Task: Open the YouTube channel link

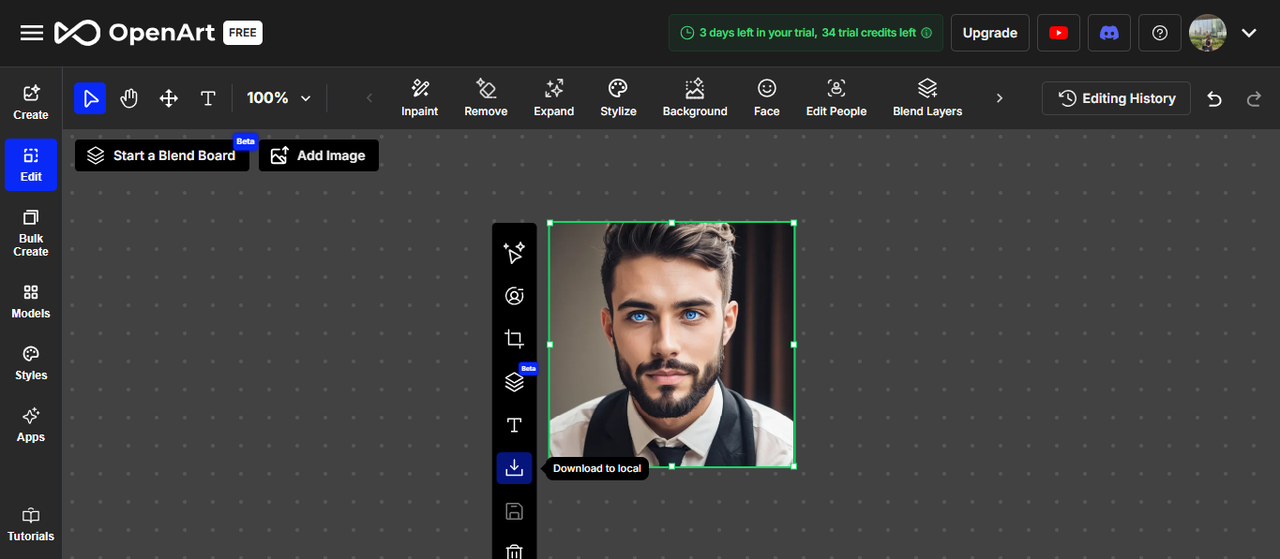Action: [x=1058, y=33]
